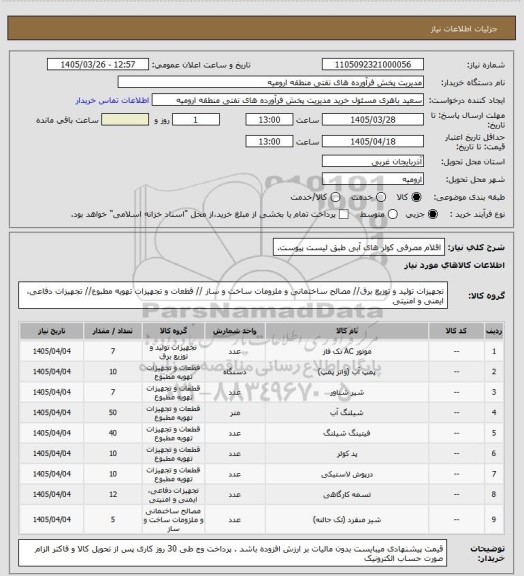
Task: Click the price validity date 1405/04/18
Action: click(x=373, y=141)
